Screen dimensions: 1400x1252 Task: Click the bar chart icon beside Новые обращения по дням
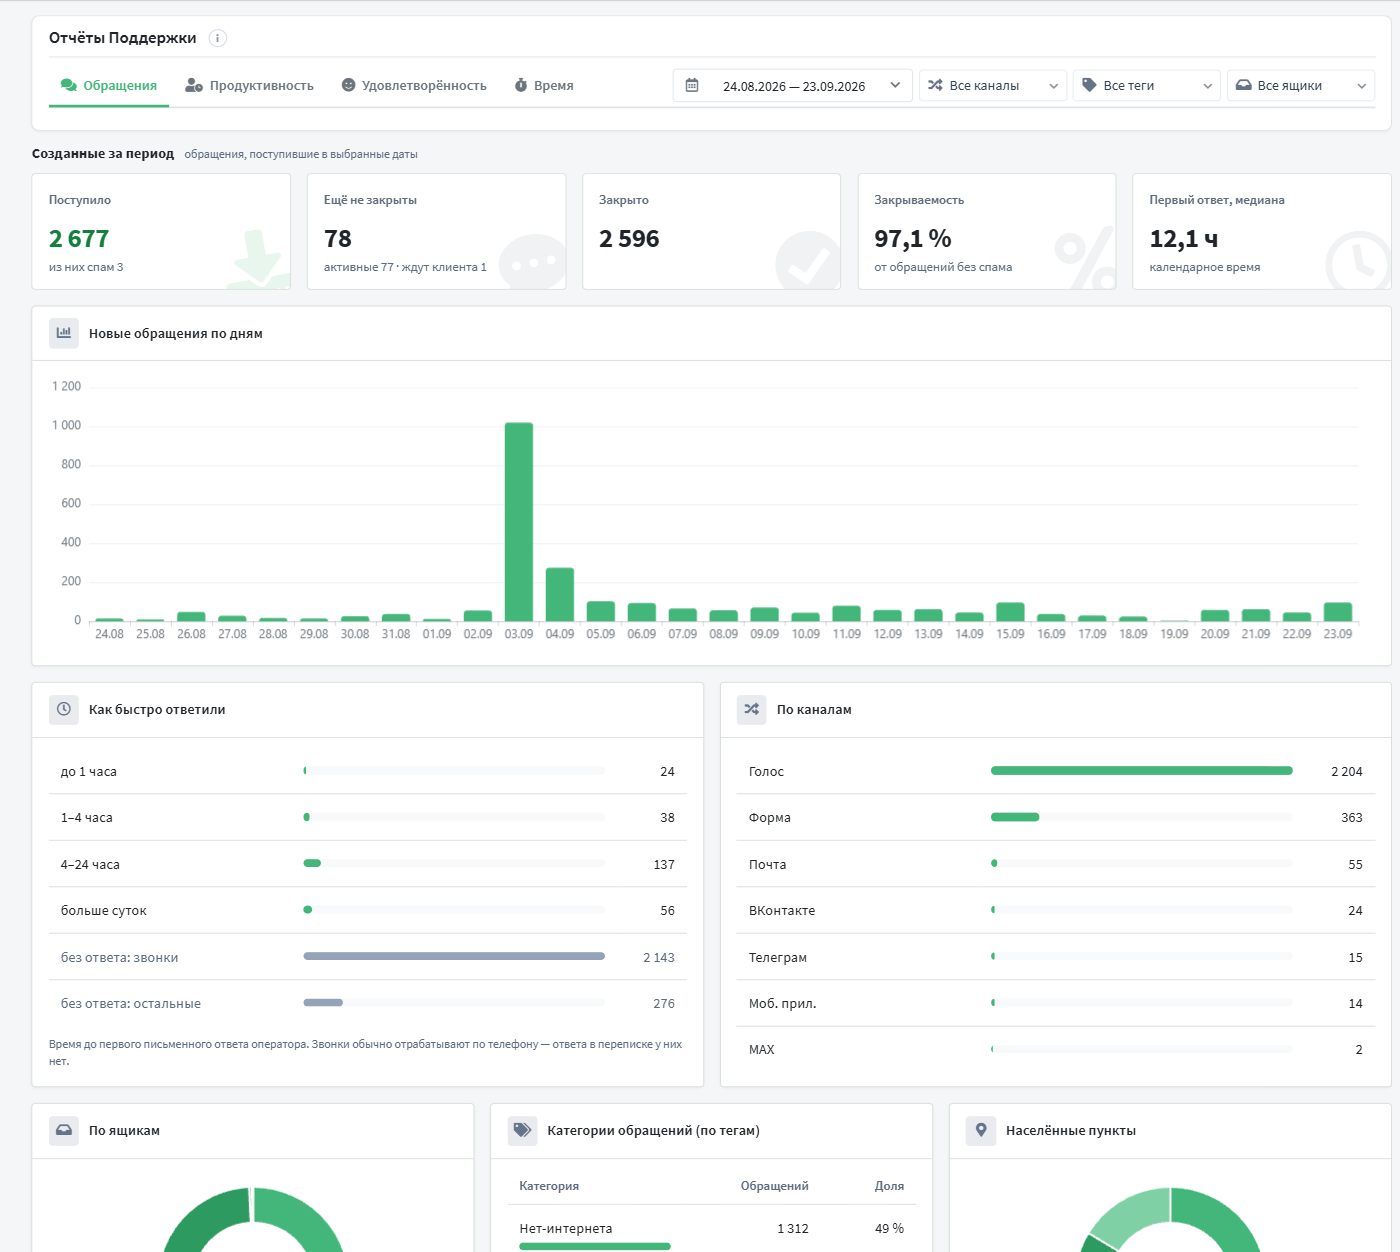64,333
